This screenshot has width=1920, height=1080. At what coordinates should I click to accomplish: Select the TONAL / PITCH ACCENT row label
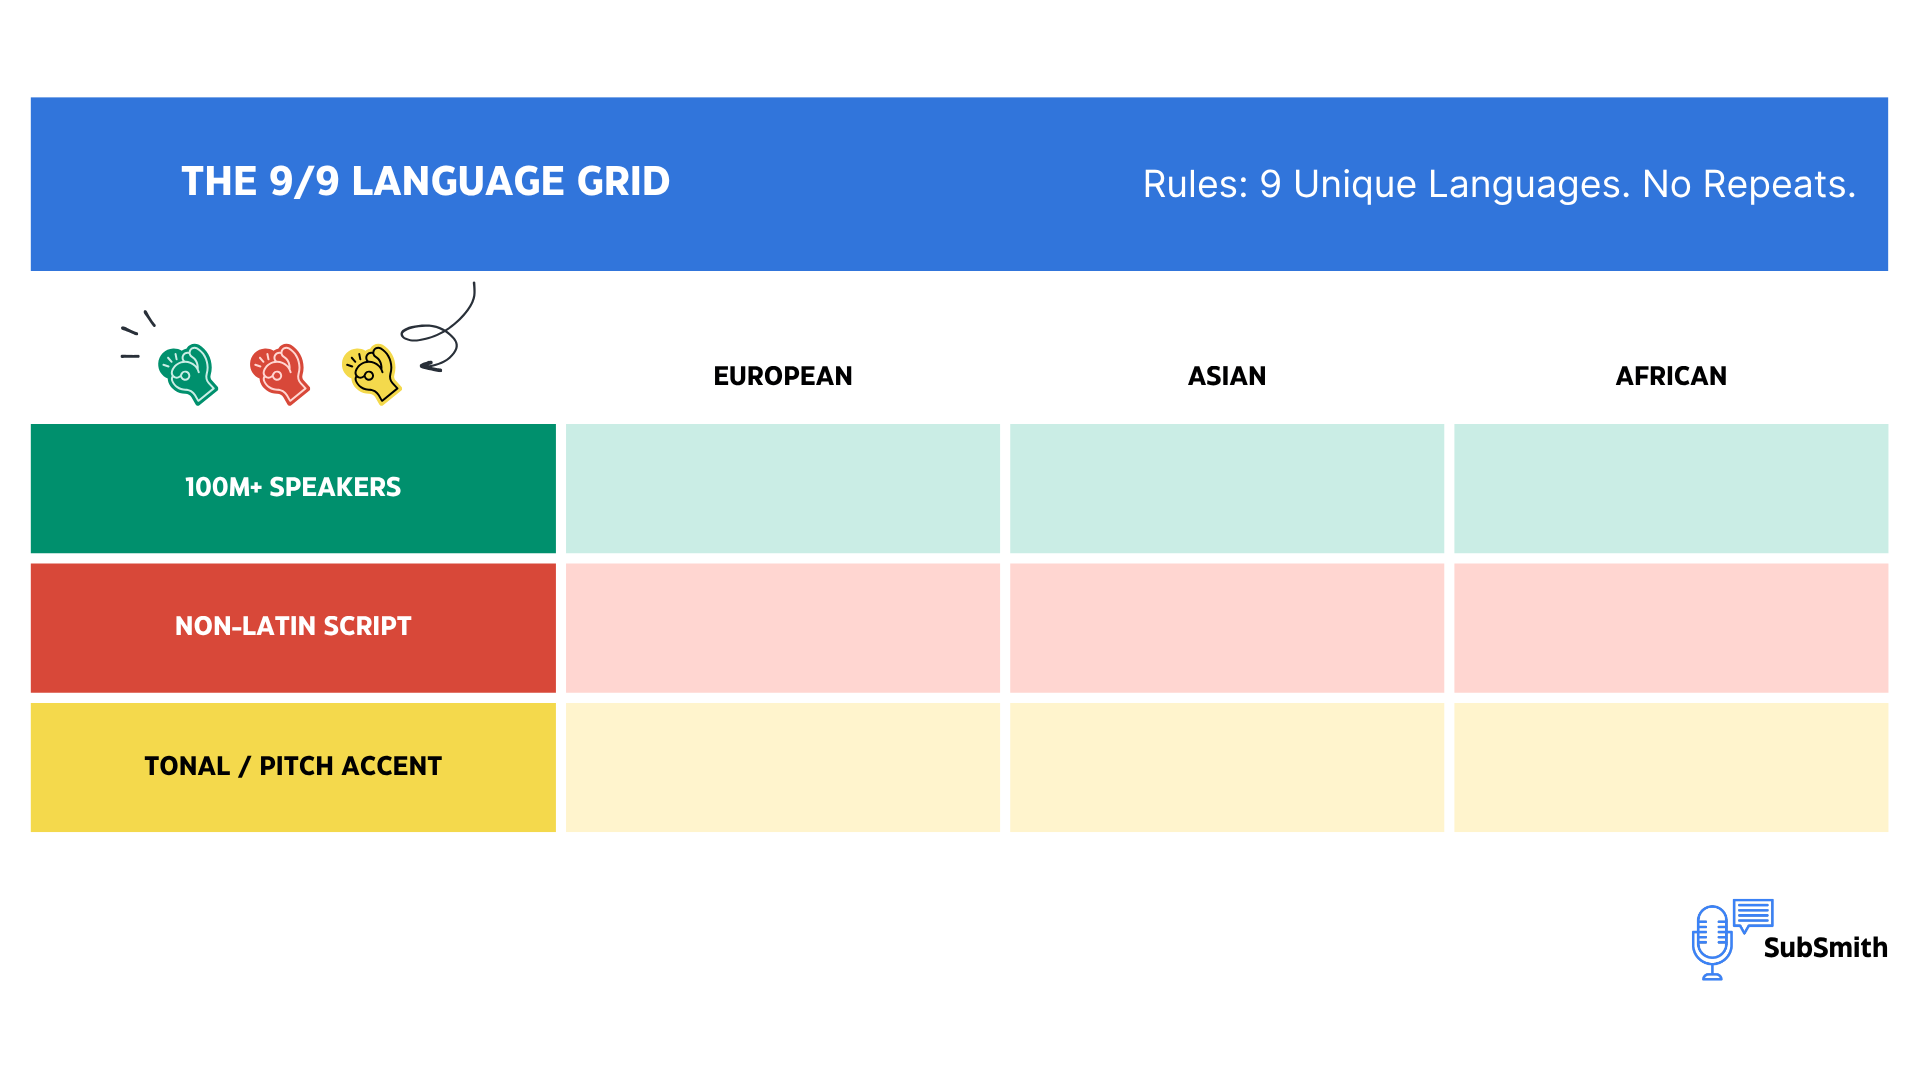(x=293, y=767)
